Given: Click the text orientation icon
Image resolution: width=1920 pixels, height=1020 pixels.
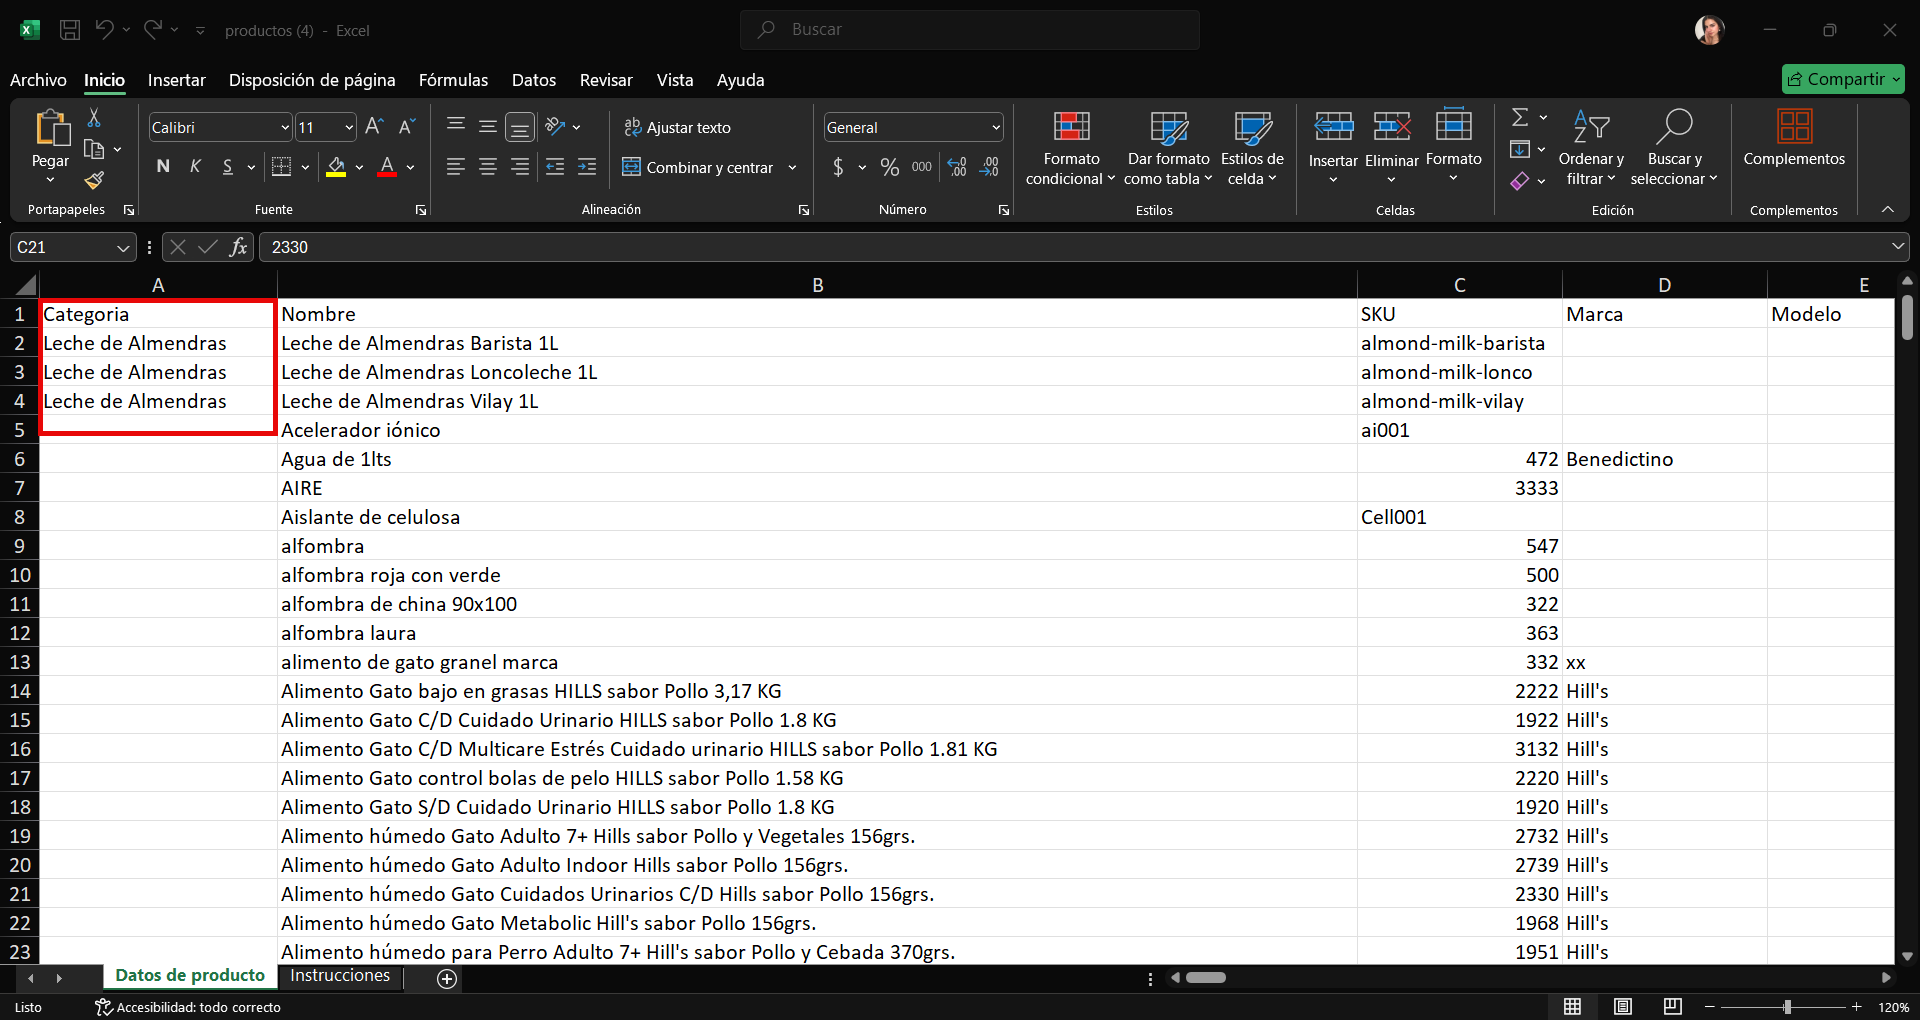Looking at the screenshot, I should pyautogui.click(x=556, y=127).
